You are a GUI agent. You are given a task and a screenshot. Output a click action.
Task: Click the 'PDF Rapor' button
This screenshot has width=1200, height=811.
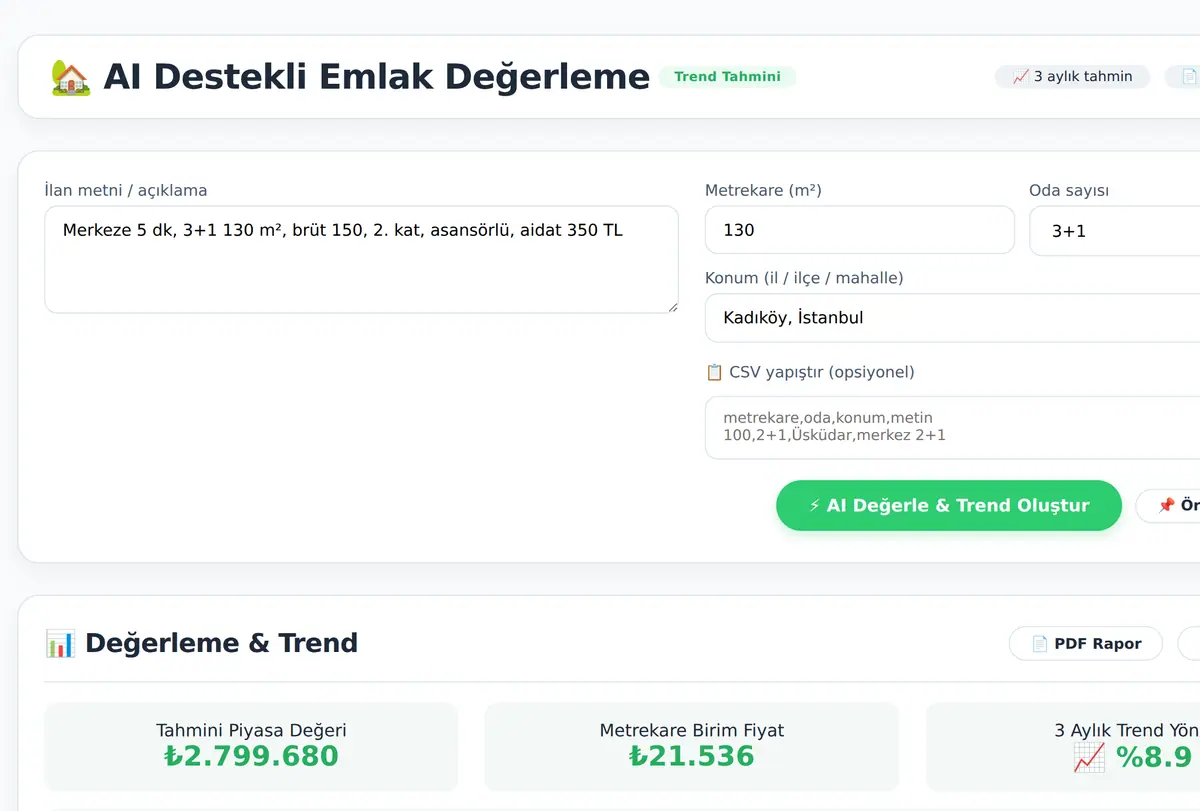click(x=1086, y=644)
